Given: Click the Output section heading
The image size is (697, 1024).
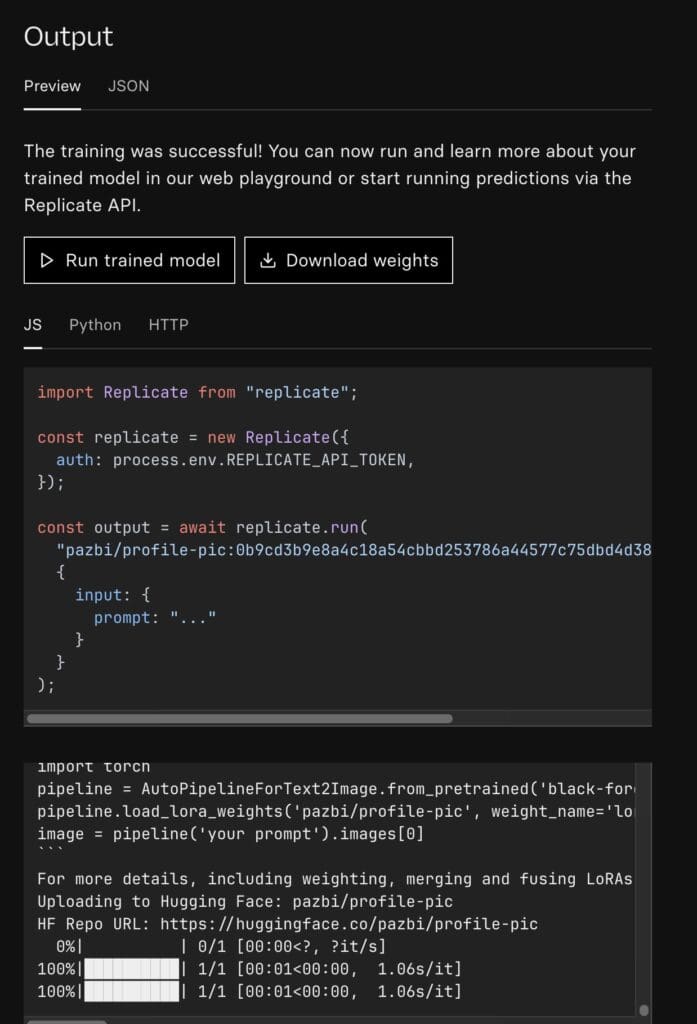Looking at the screenshot, I should 69,37.
